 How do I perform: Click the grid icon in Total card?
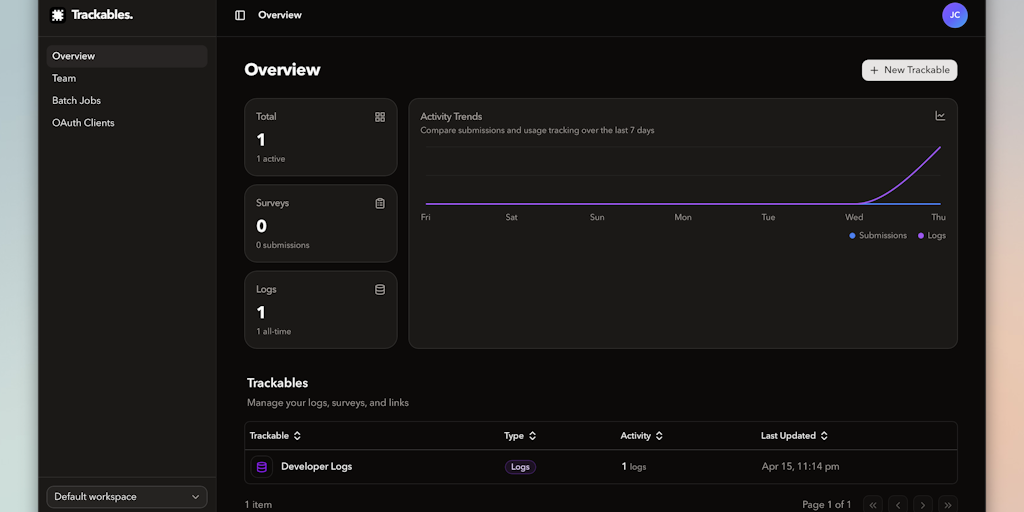[x=380, y=117]
